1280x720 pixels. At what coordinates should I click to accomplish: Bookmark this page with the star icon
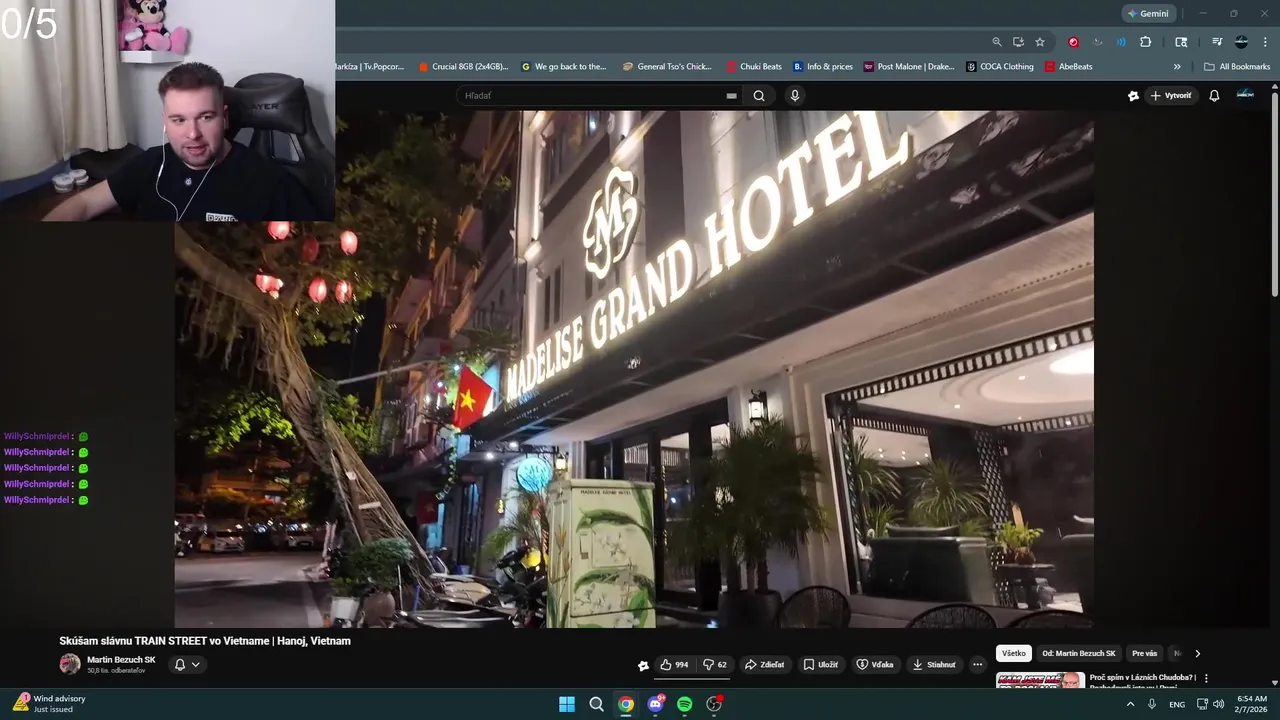[x=1040, y=42]
